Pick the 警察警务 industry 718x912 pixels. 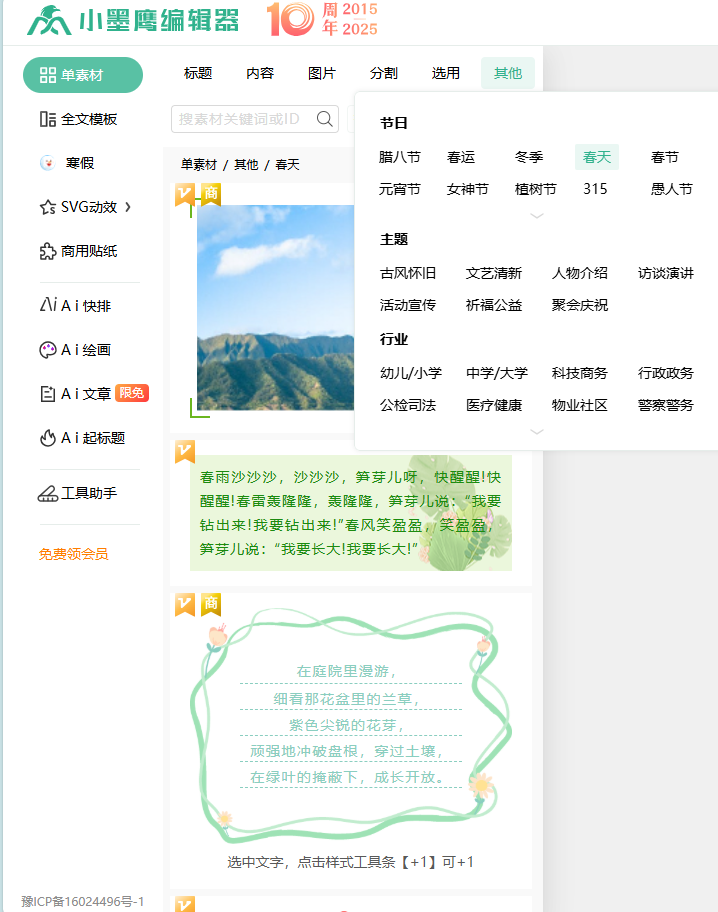[x=666, y=405]
